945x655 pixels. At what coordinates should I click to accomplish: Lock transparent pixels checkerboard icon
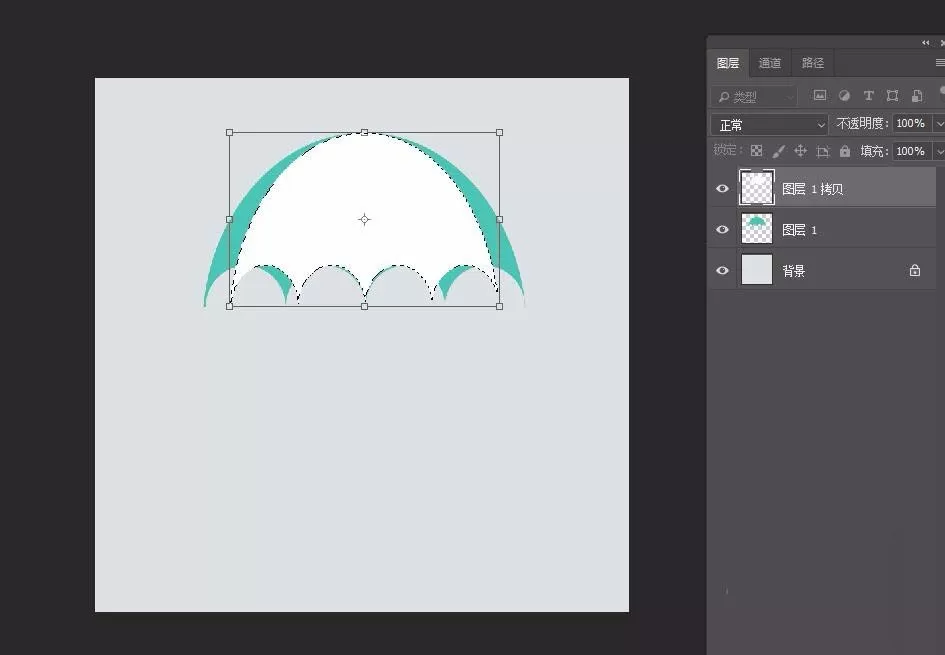click(756, 151)
